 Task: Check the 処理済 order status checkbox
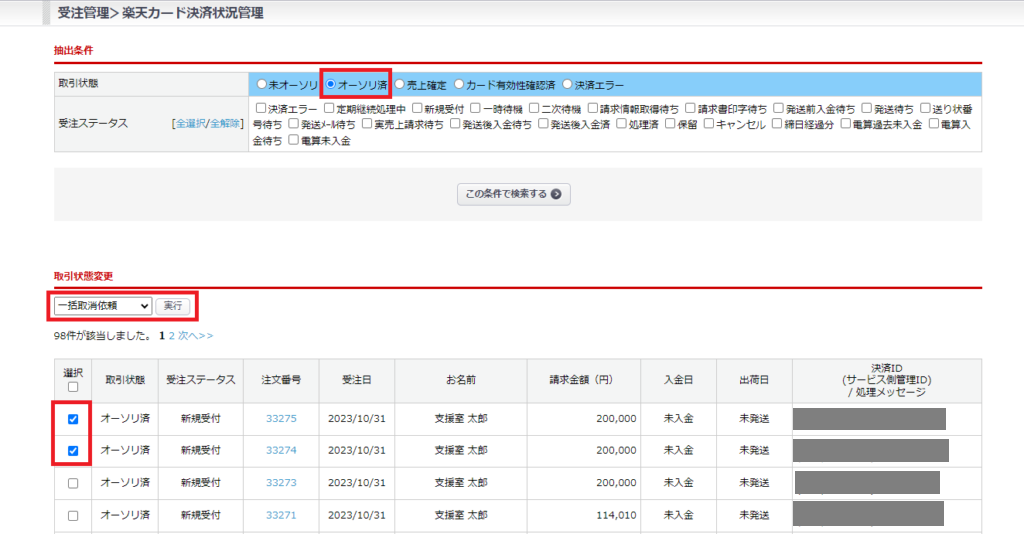(621, 124)
